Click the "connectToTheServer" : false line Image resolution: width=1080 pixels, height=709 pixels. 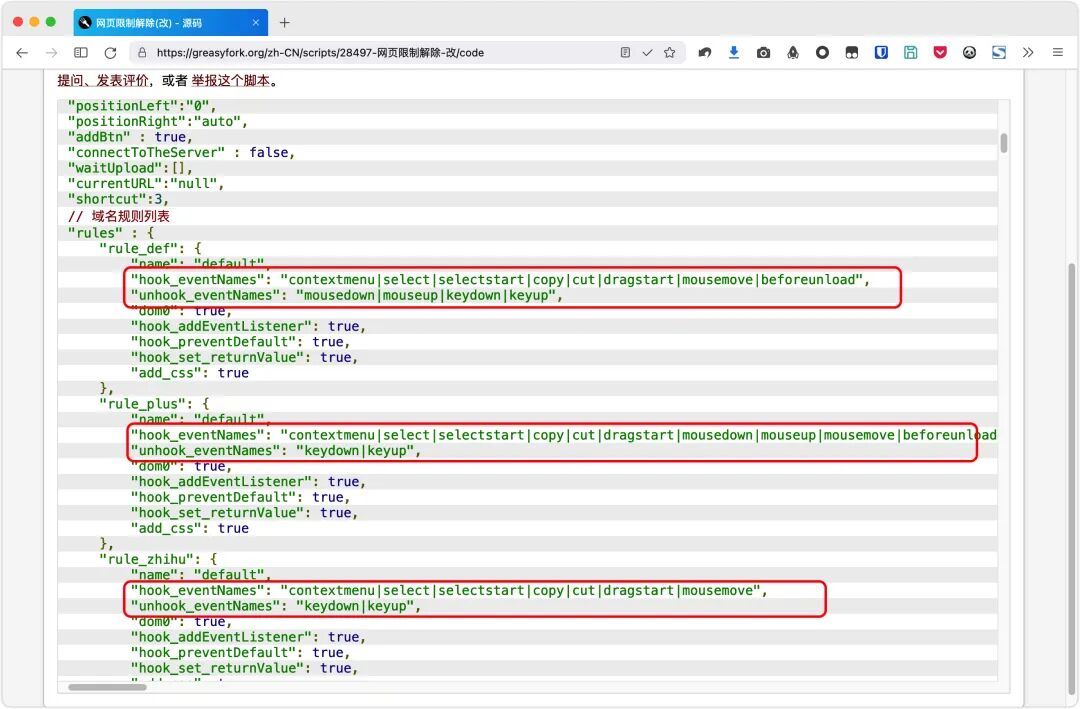coord(181,152)
